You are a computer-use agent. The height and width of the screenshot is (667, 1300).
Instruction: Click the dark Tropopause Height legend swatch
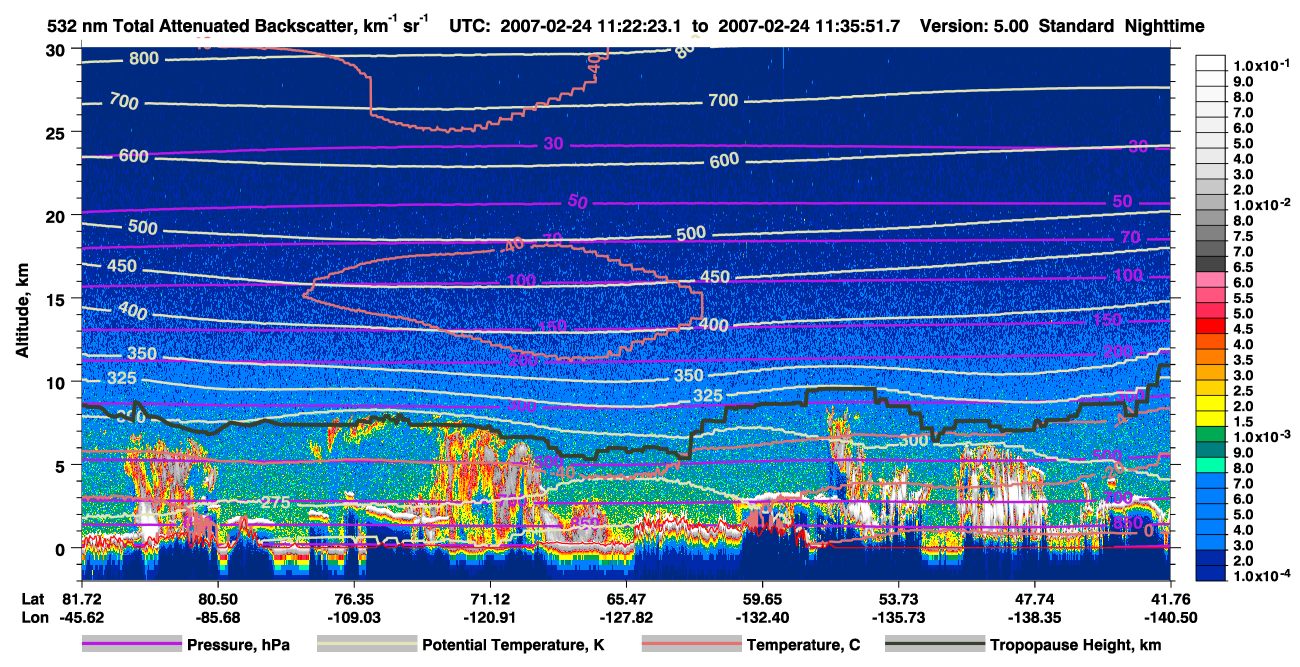coord(935,645)
